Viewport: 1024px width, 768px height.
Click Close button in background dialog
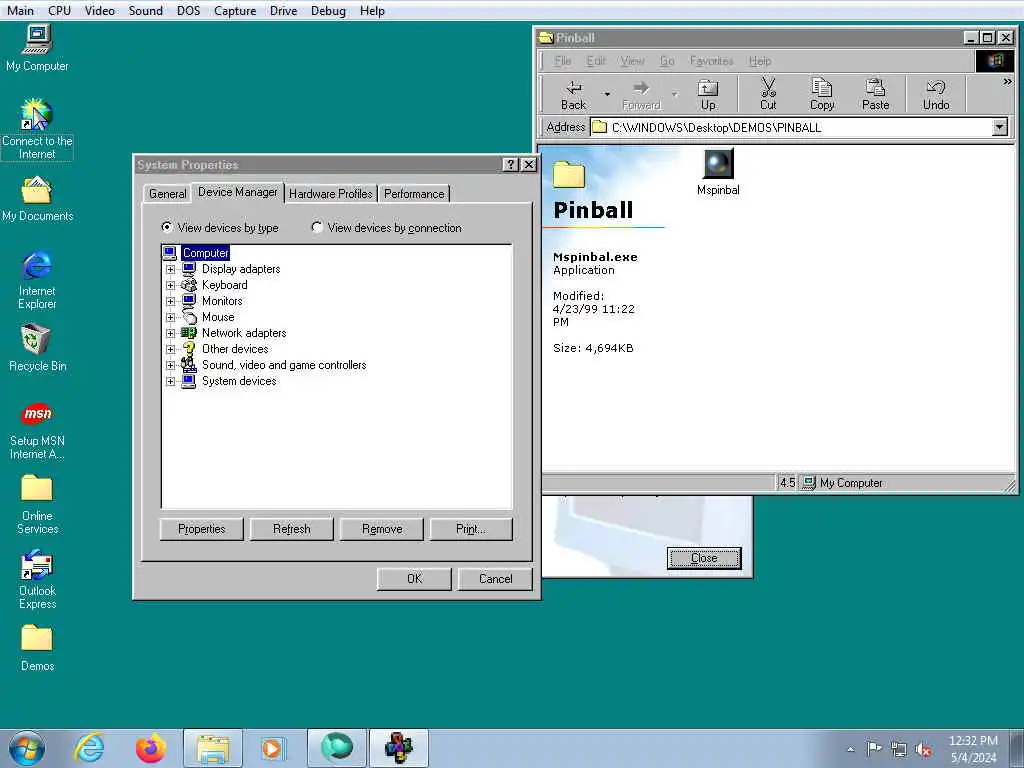point(704,558)
